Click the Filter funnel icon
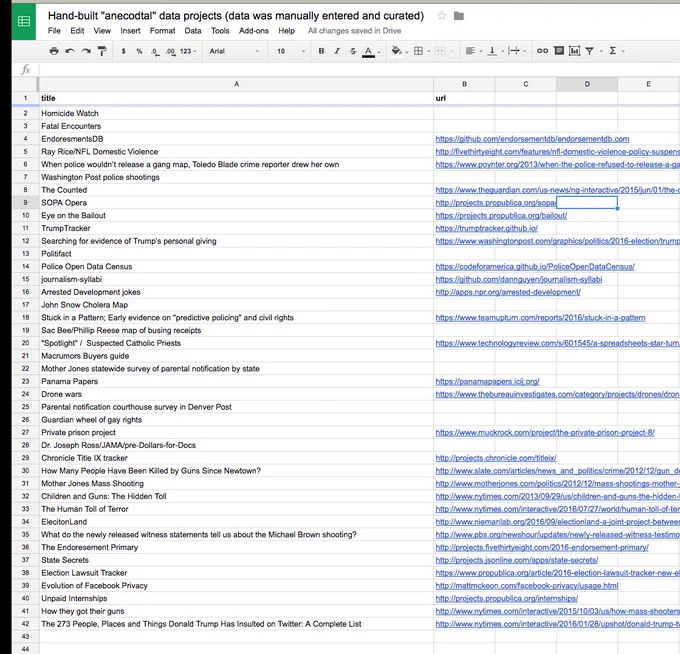 click(x=590, y=51)
